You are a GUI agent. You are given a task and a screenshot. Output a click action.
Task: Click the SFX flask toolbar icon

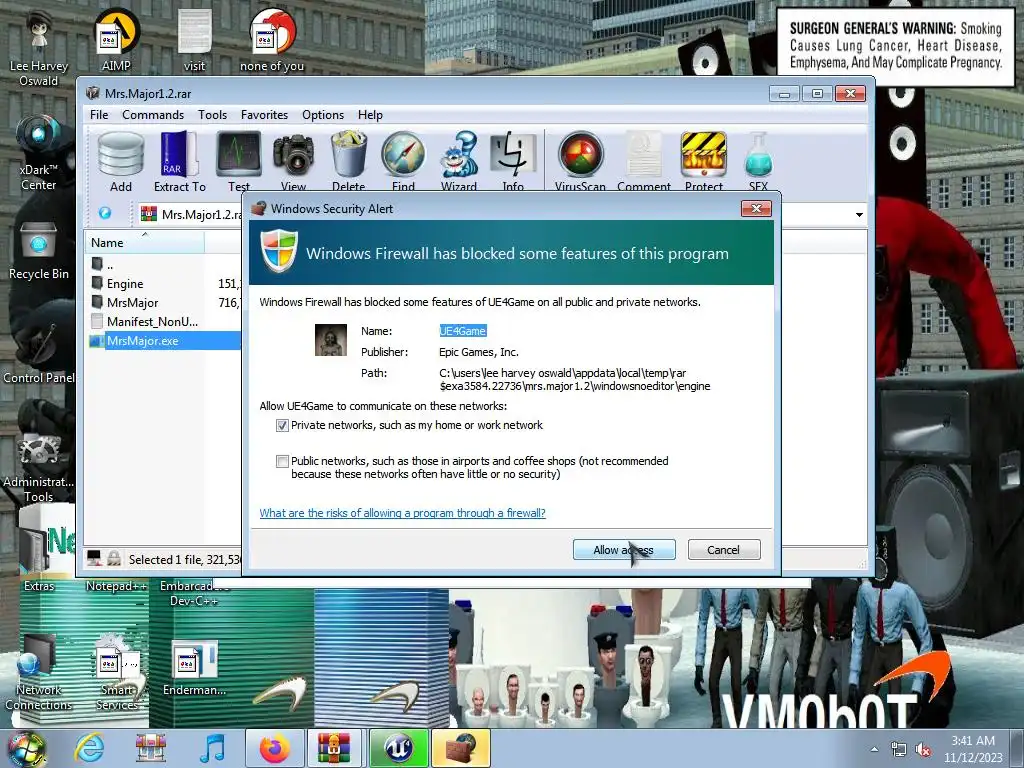[758, 162]
